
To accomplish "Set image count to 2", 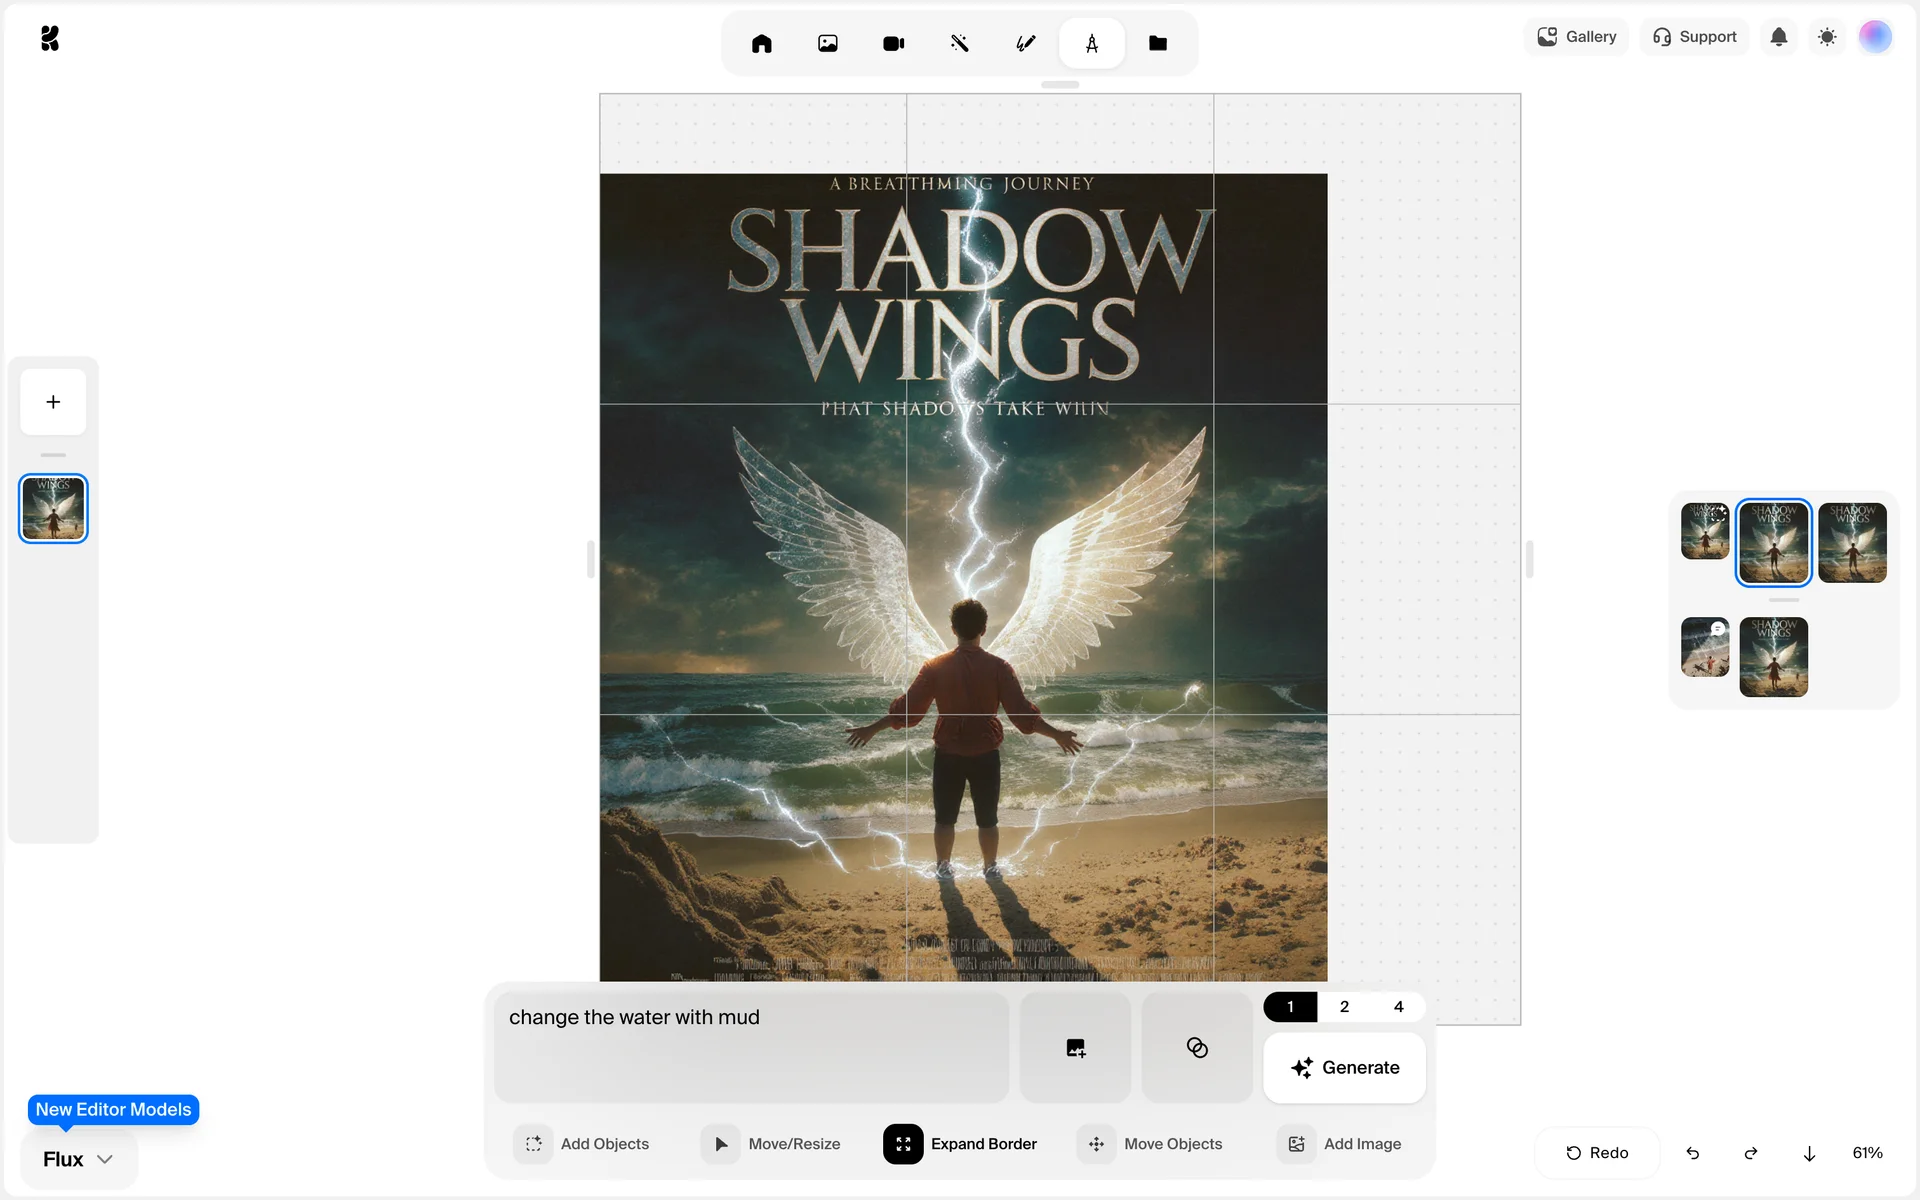I will [1344, 1007].
